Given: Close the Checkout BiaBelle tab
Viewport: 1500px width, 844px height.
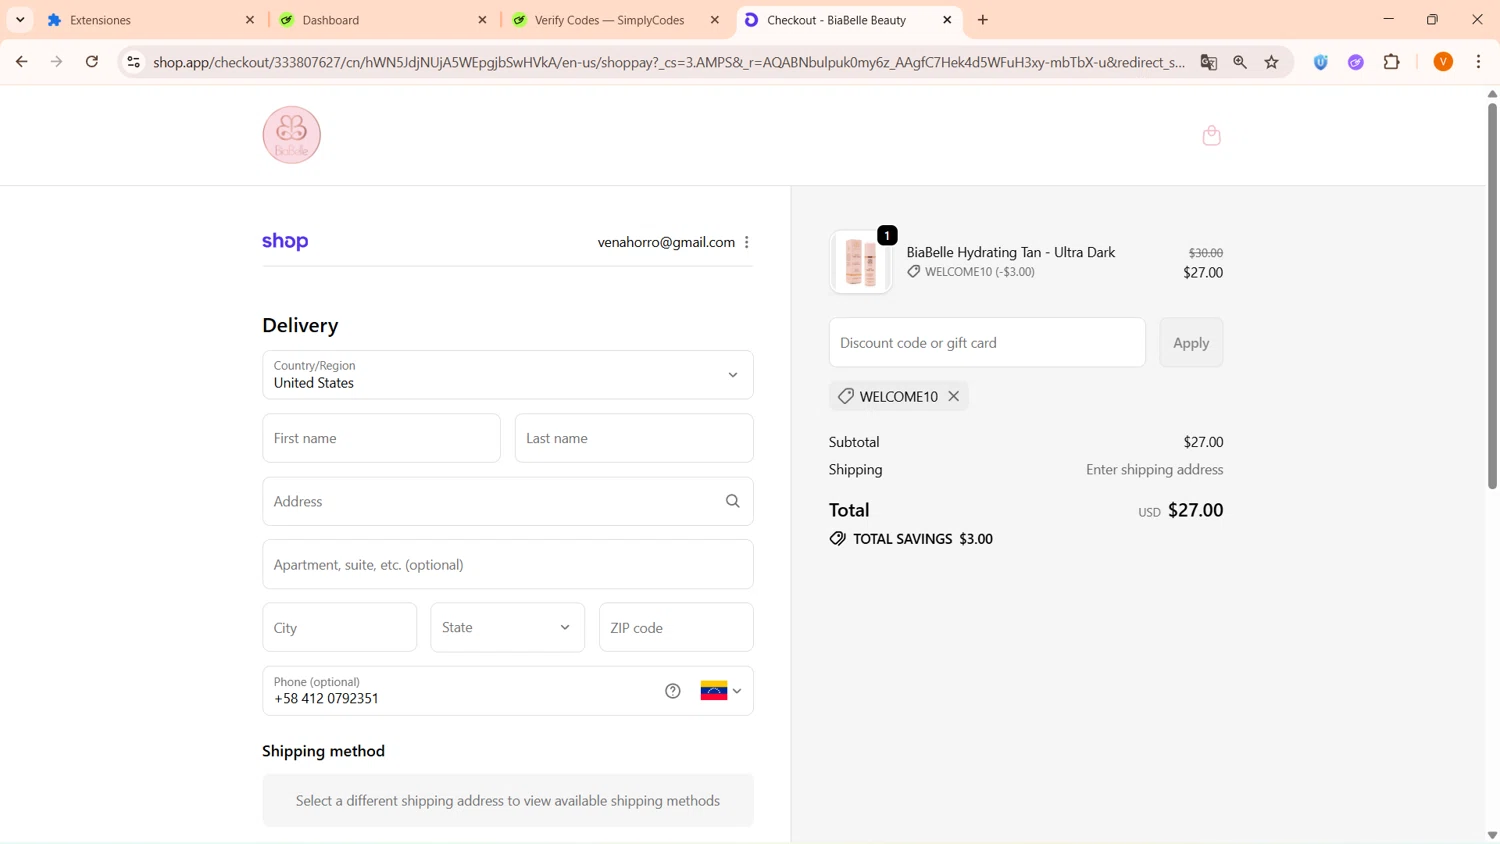Looking at the screenshot, I should [x=947, y=20].
